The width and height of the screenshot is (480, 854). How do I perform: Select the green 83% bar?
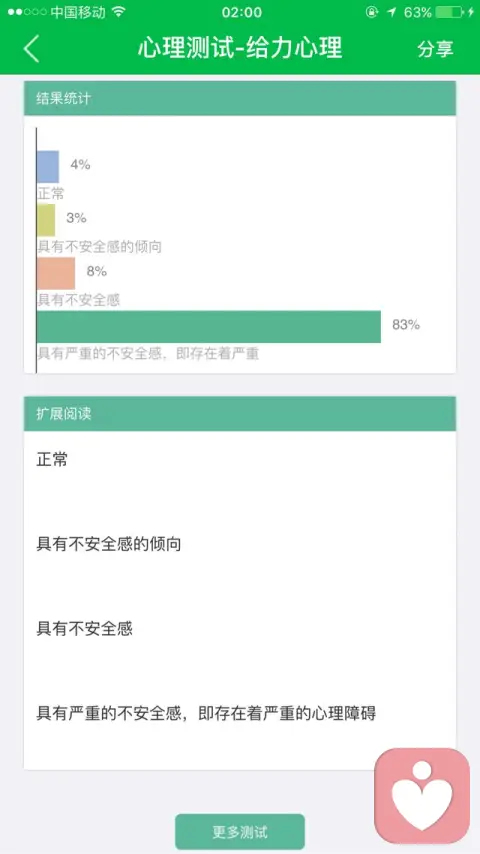(209, 327)
